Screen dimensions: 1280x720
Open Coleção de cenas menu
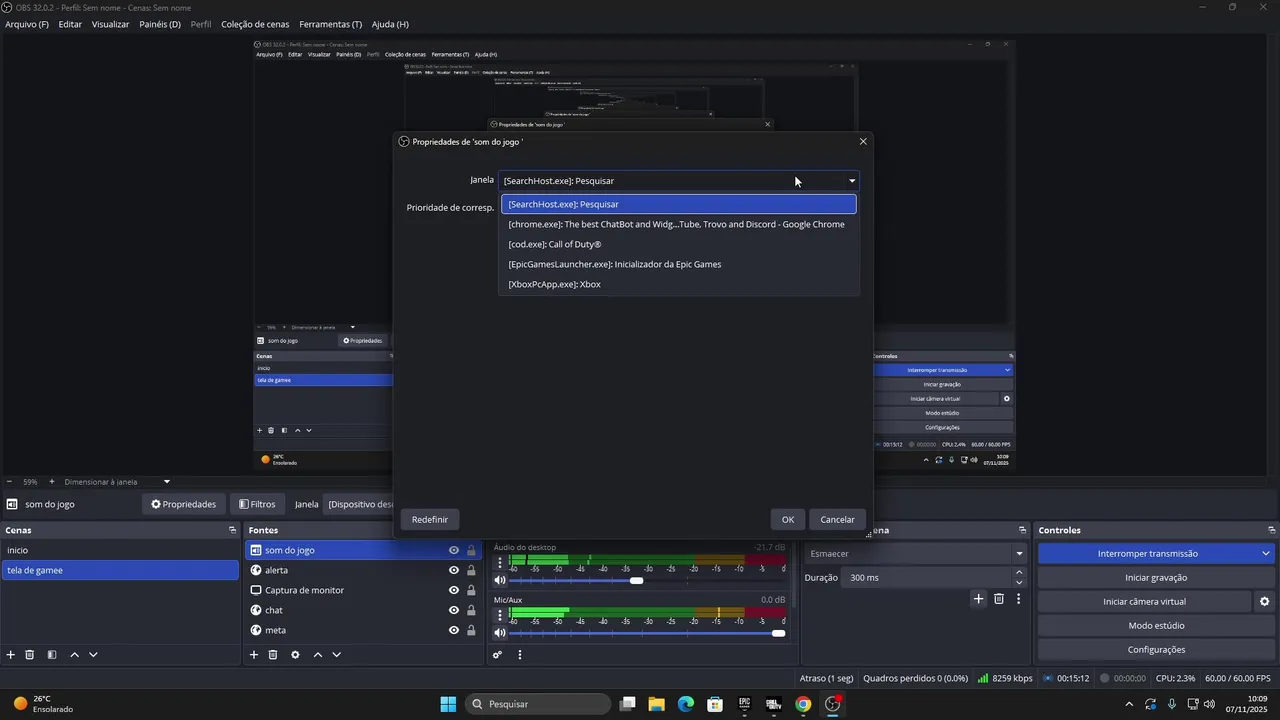tap(256, 24)
